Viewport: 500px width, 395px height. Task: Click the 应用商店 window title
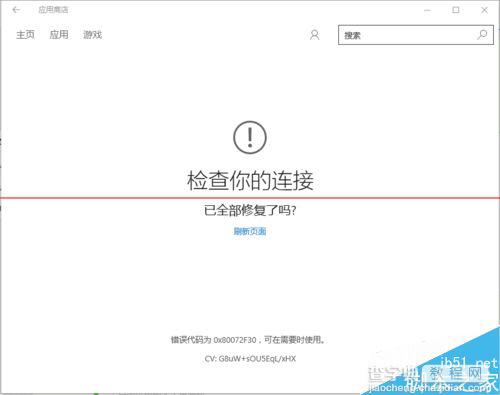pyautogui.click(x=53, y=10)
